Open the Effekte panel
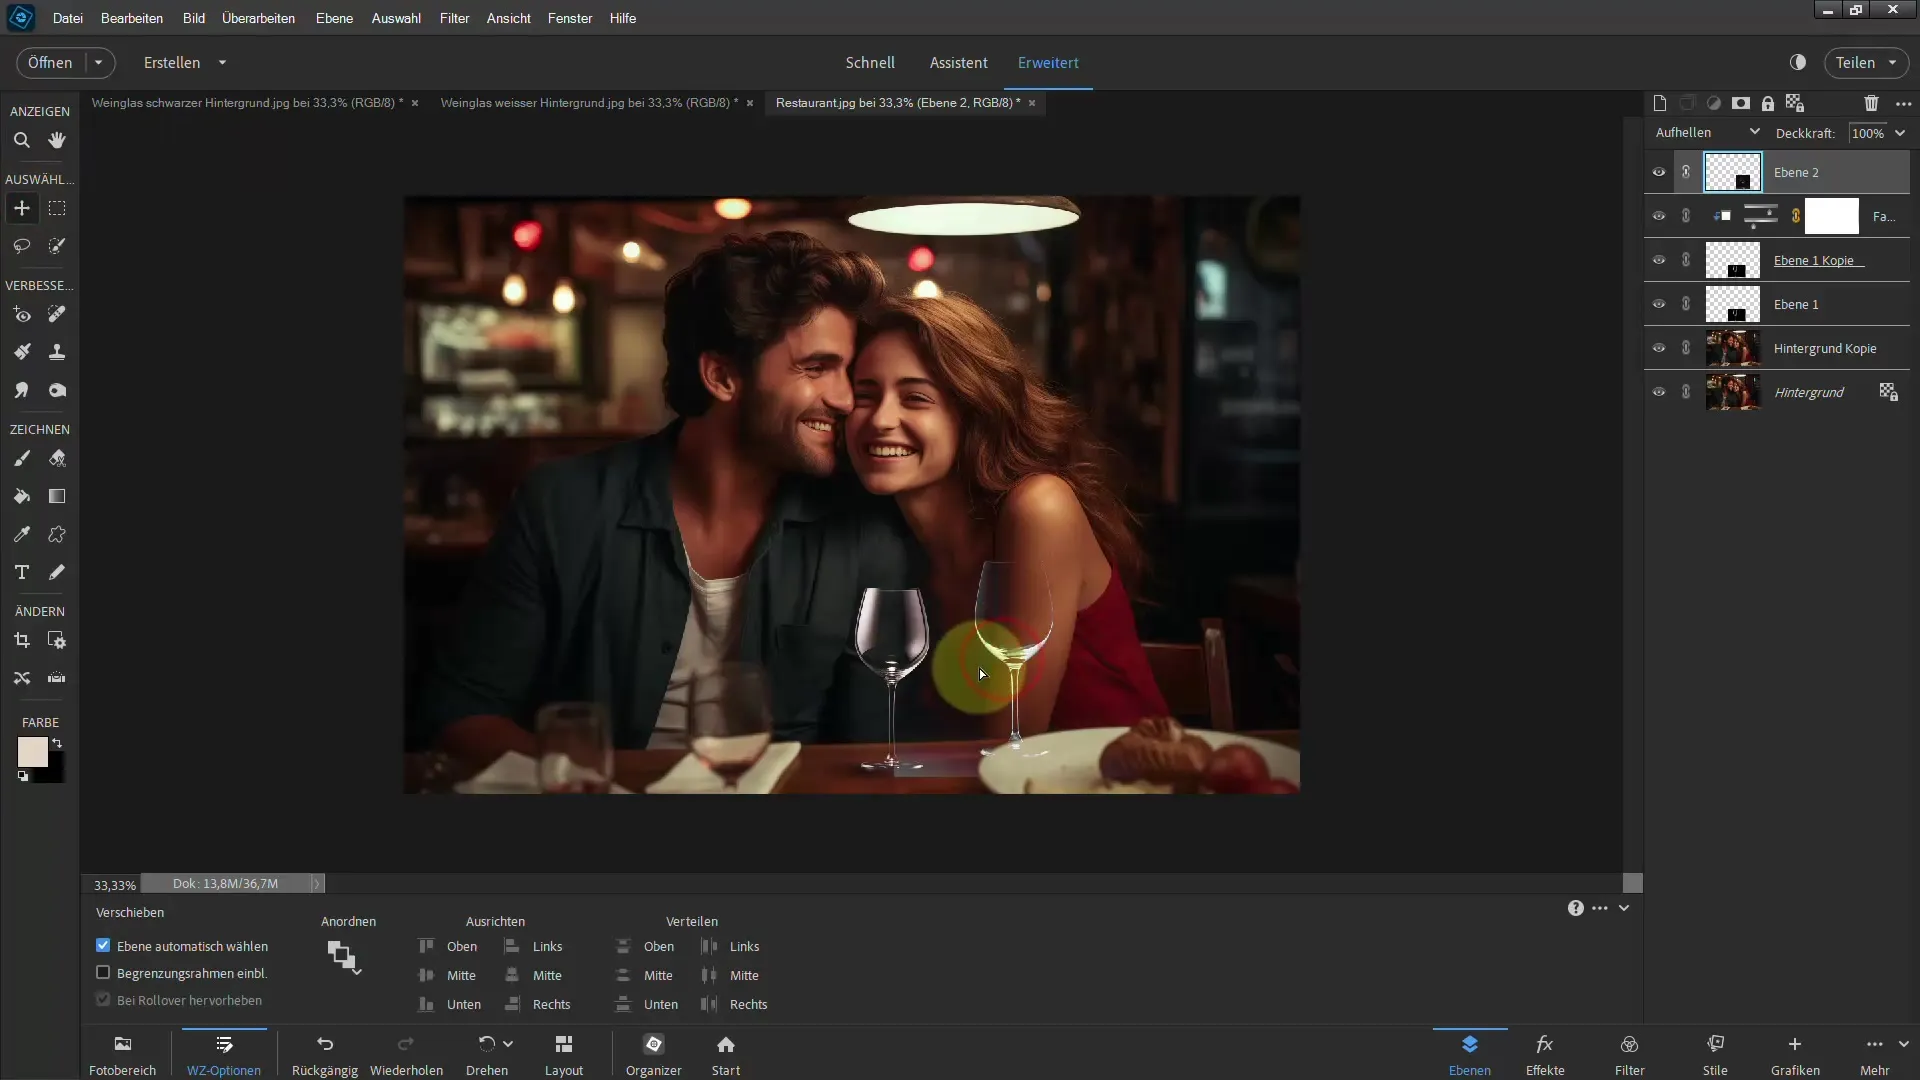The width and height of the screenshot is (1920, 1080). pos(1545,1055)
